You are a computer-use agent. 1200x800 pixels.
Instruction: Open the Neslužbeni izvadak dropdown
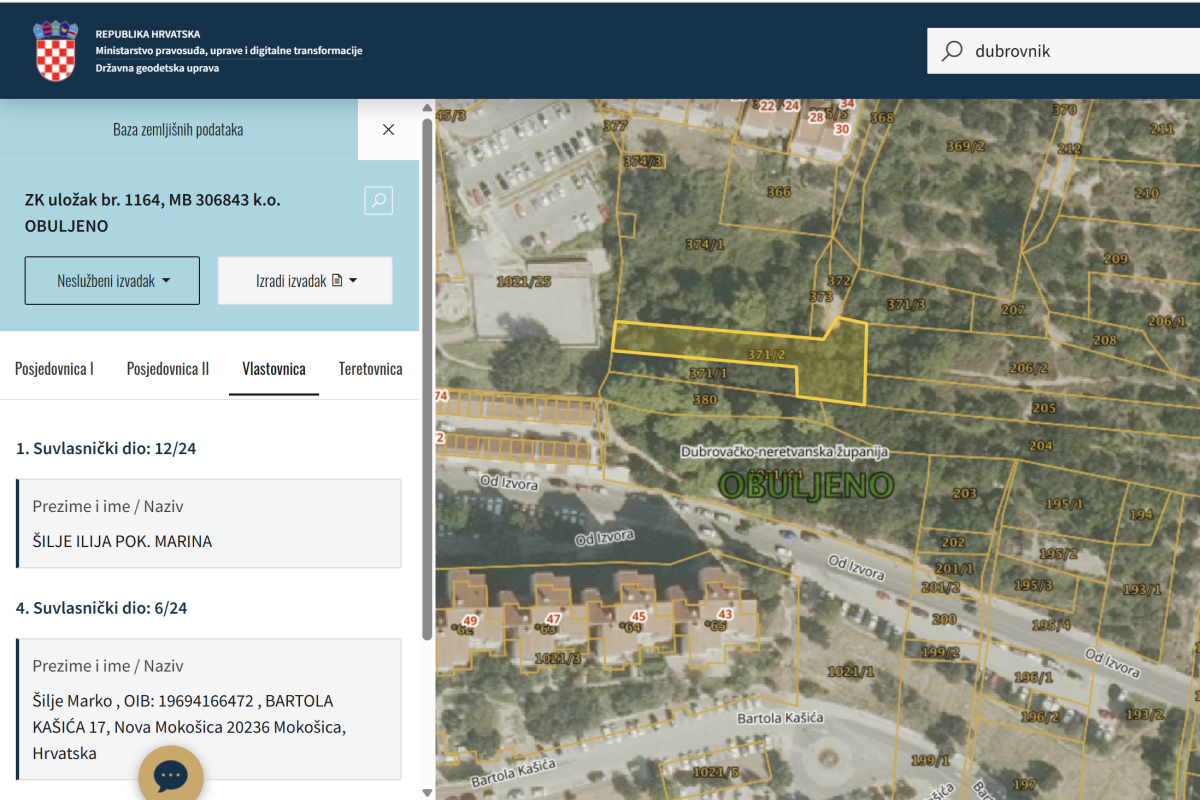[112, 281]
